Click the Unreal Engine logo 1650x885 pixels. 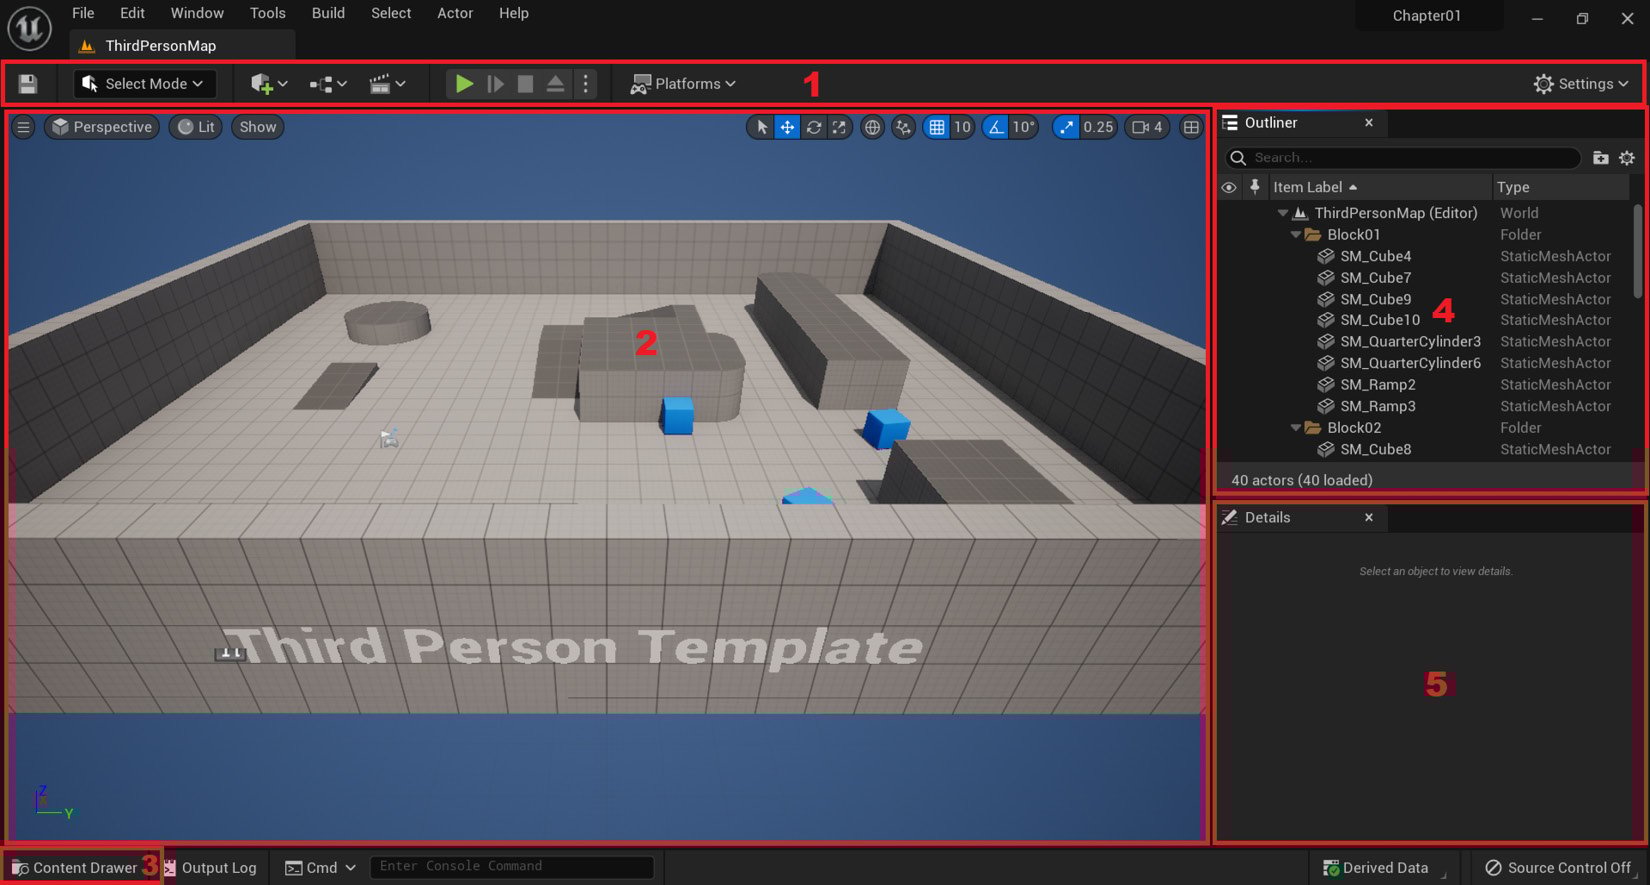[30, 28]
